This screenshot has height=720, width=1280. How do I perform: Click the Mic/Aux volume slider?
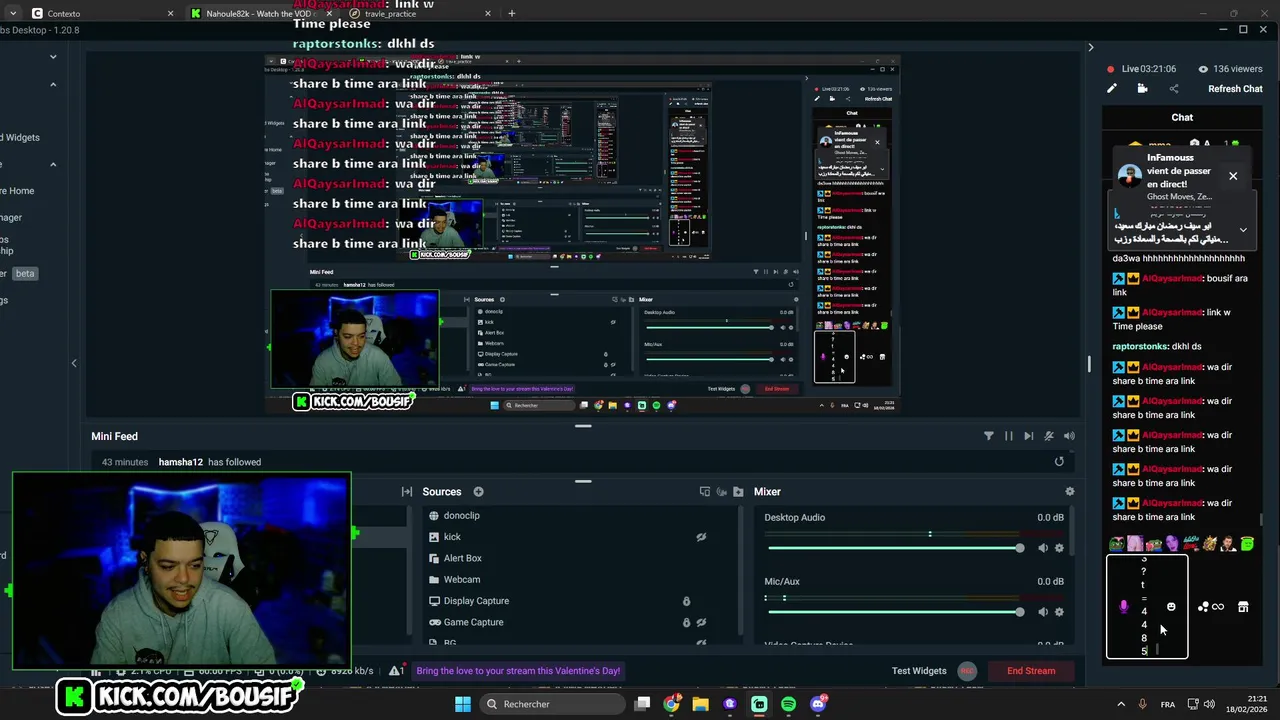[897, 612]
